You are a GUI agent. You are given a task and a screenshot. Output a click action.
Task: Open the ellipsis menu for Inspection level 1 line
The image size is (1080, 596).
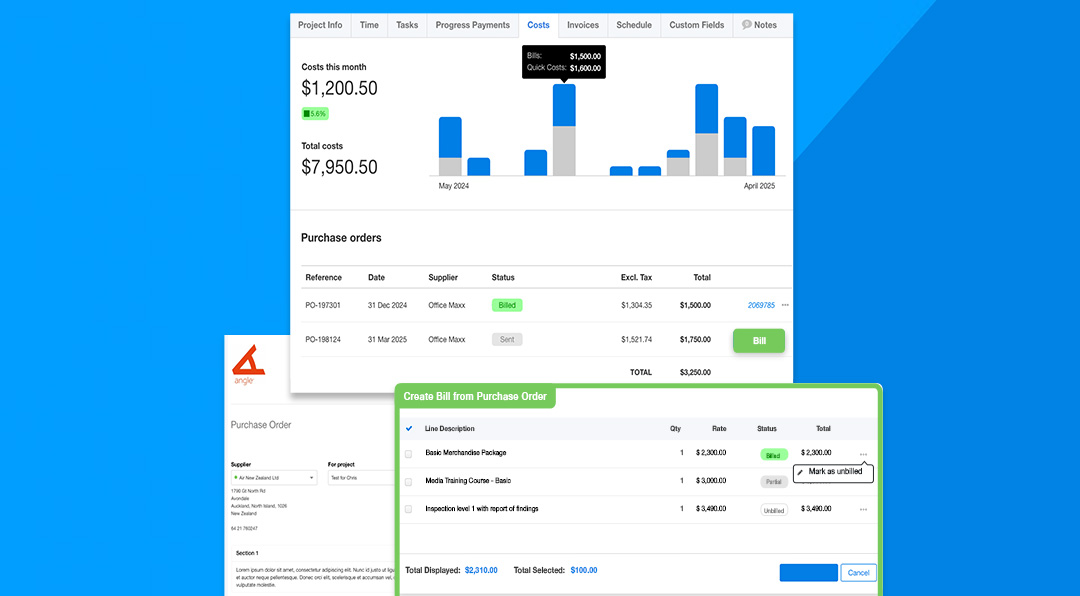[x=863, y=510]
